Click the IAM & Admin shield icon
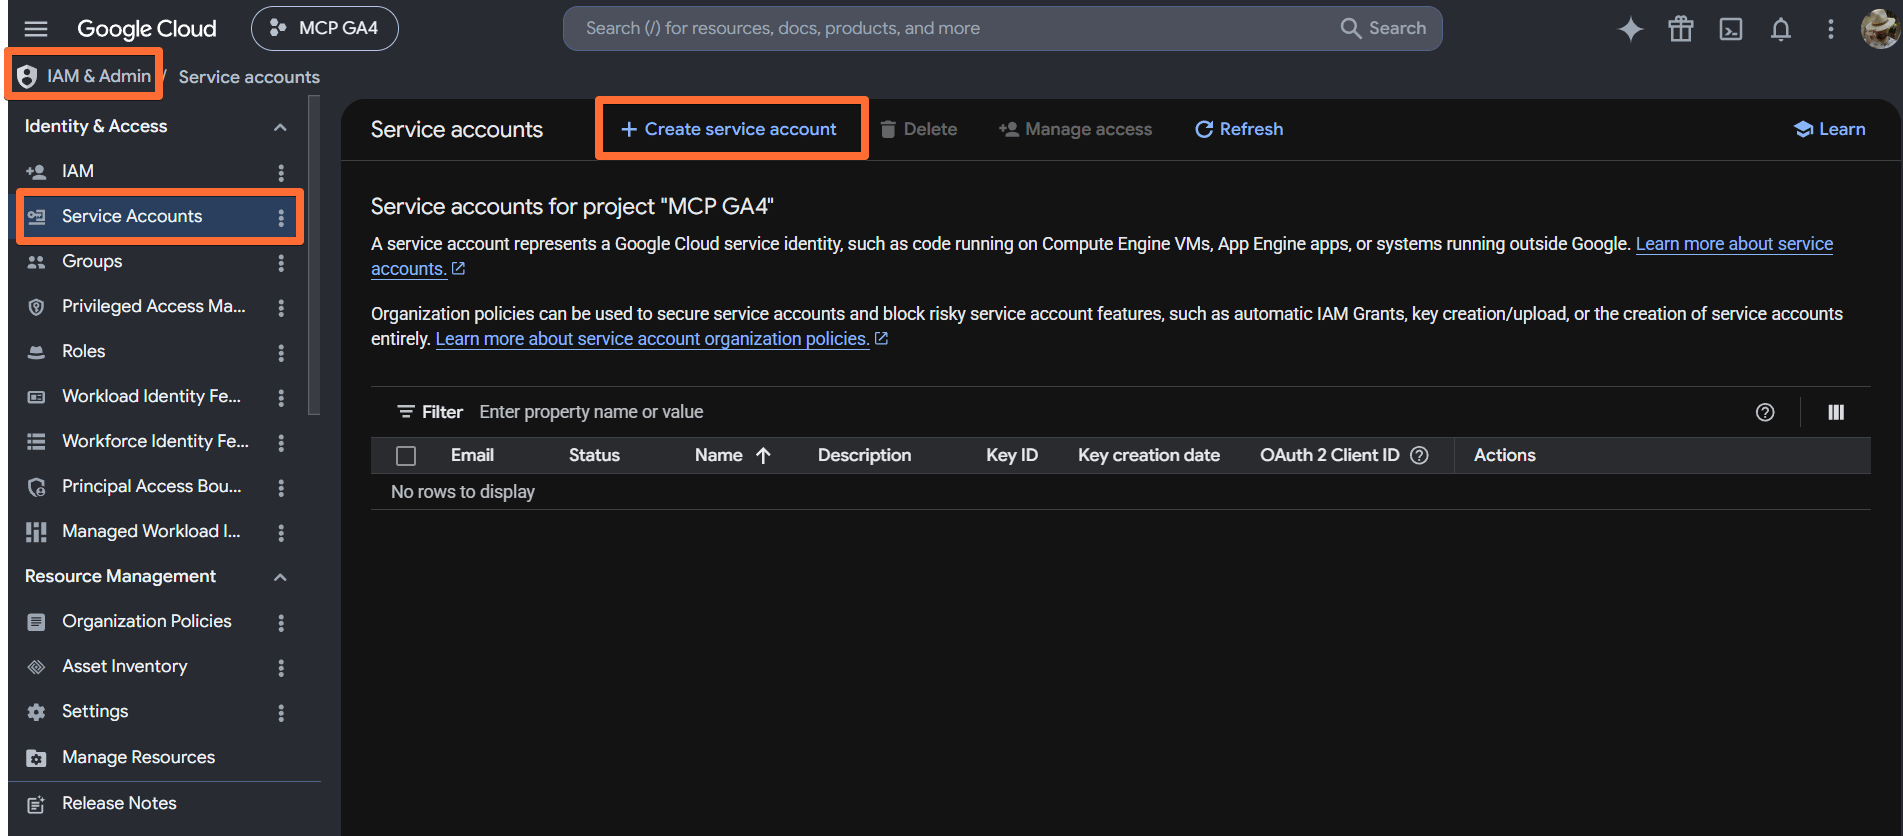1903x836 pixels. tap(27, 76)
